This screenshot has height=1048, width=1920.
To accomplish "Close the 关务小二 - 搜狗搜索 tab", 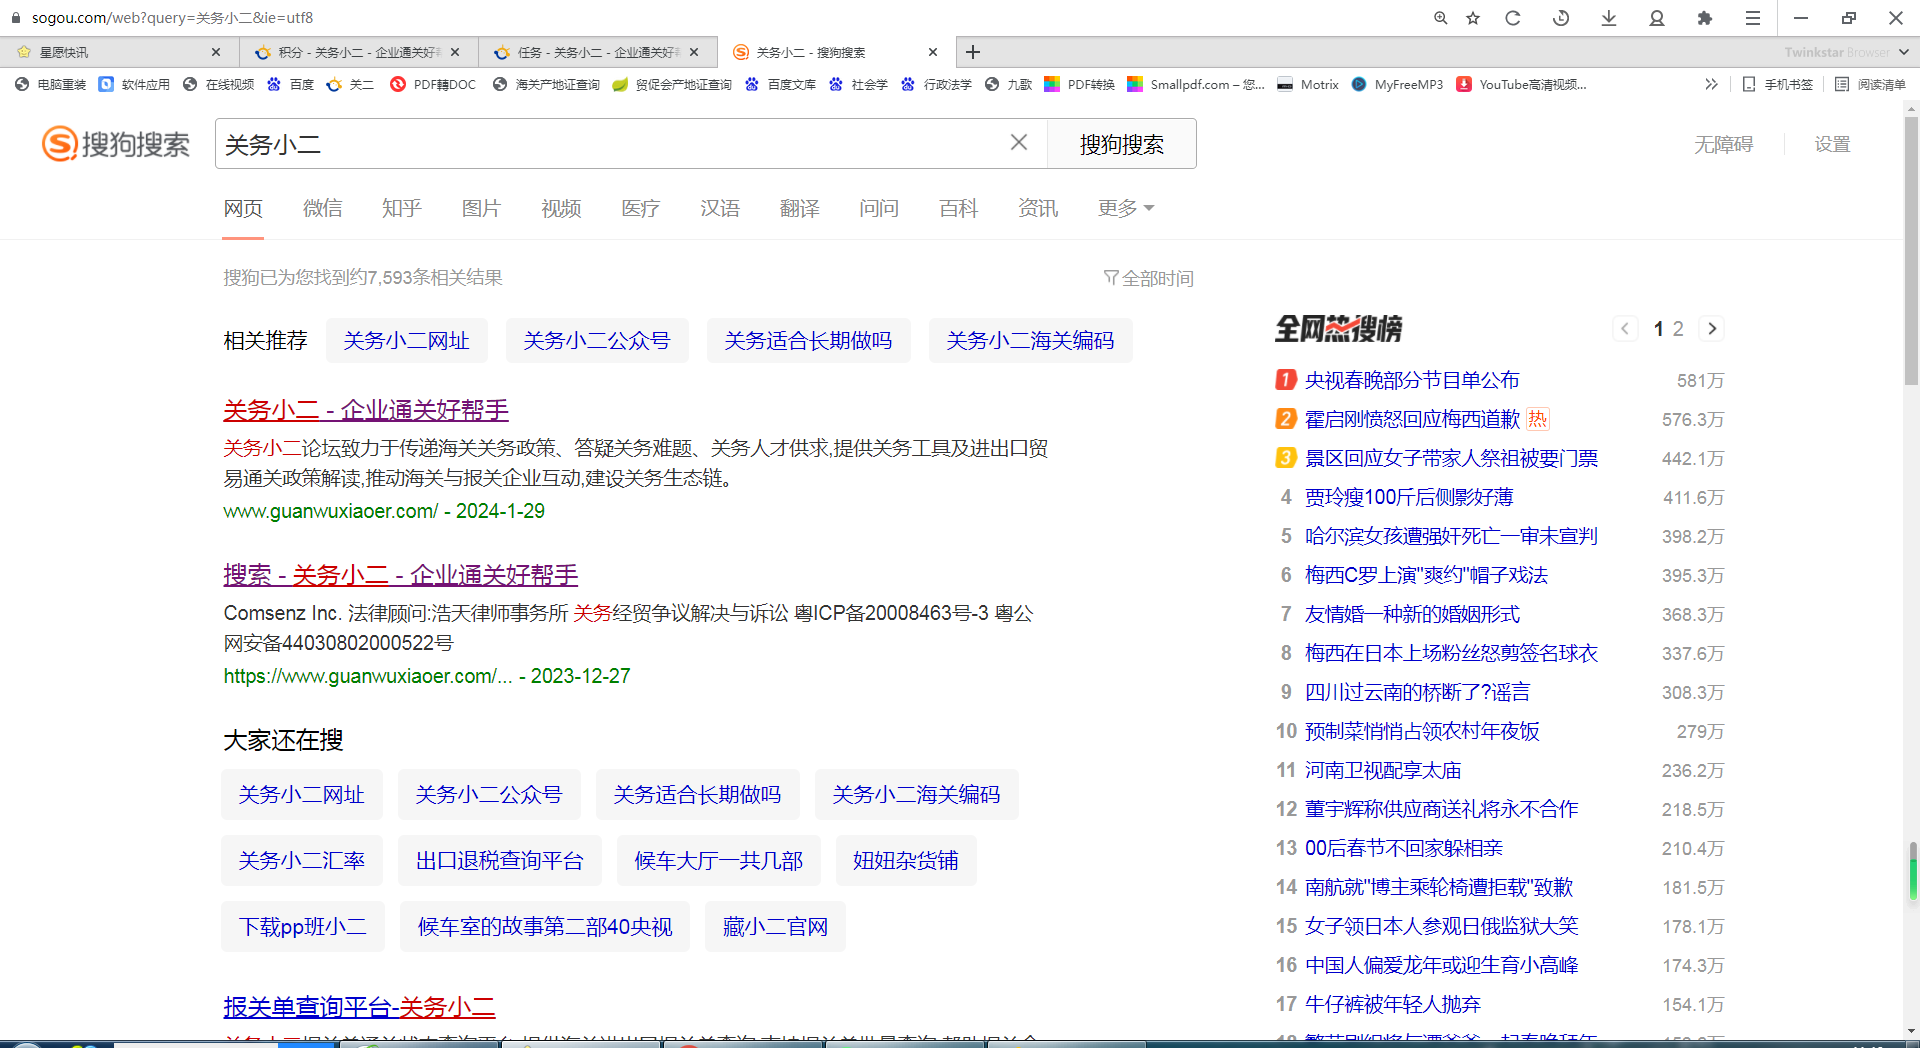I will (933, 52).
